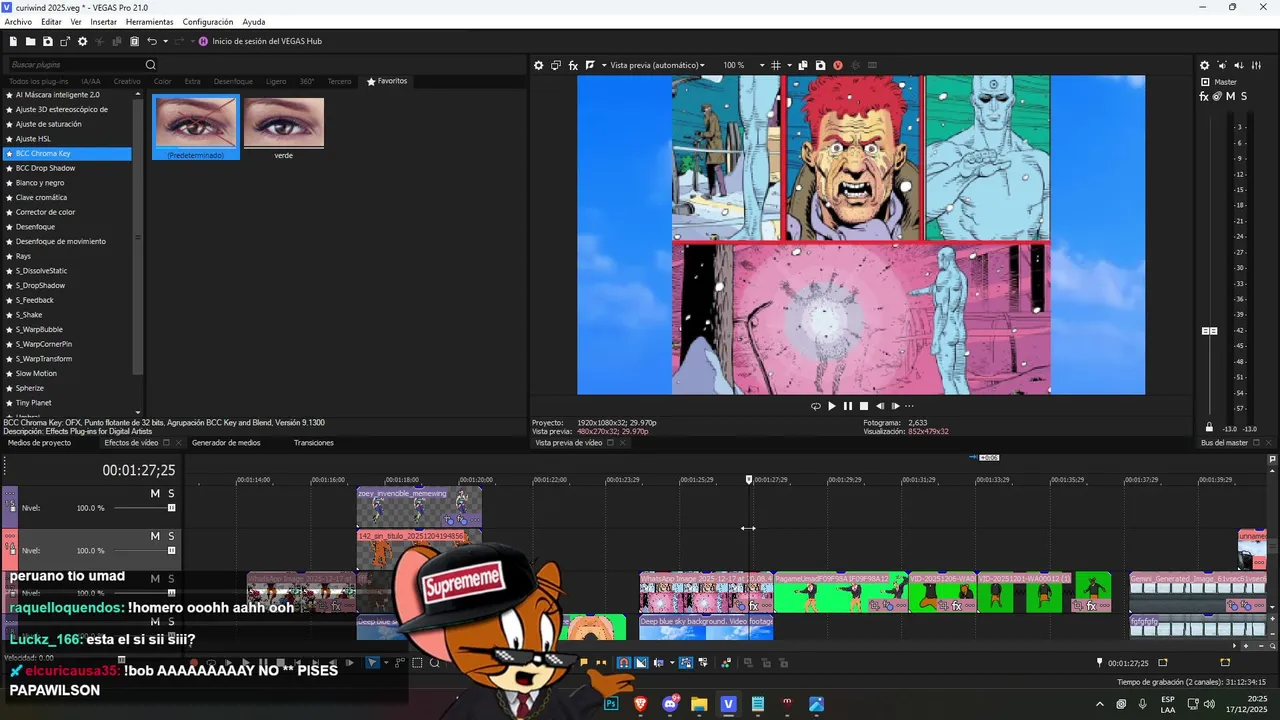This screenshot has width=1280, height=720.
Task: Click the Render As export icon
Action: click(x=65, y=41)
